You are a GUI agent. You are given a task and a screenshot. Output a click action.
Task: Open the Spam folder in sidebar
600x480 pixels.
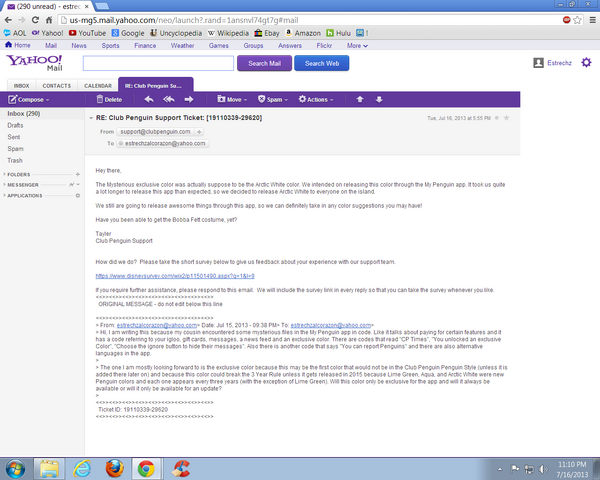[x=15, y=149]
